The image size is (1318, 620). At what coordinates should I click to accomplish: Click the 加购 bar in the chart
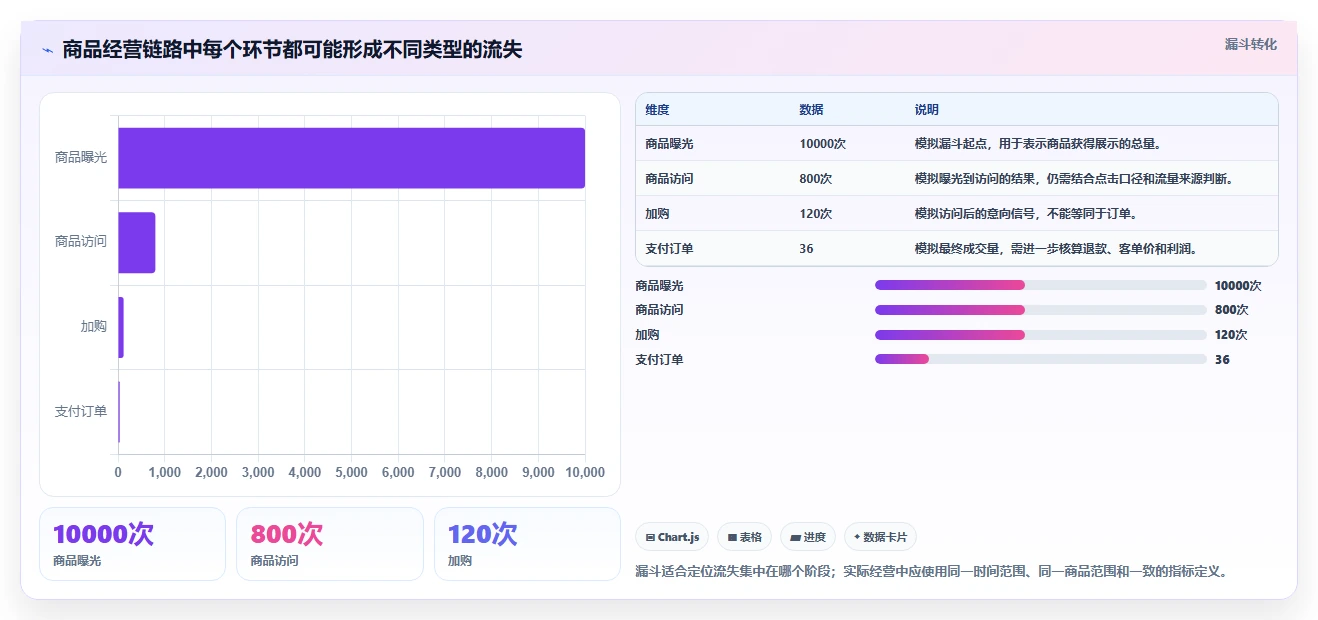(x=121, y=327)
